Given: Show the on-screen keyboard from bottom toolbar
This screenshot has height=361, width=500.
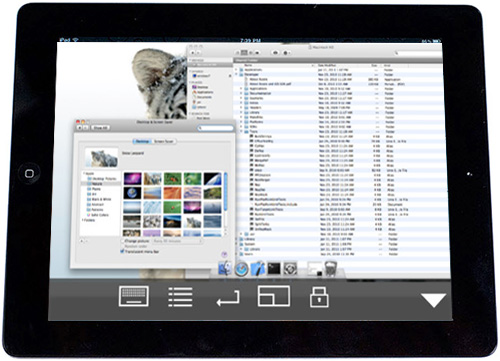Looking at the screenshot, I should 134,296.
